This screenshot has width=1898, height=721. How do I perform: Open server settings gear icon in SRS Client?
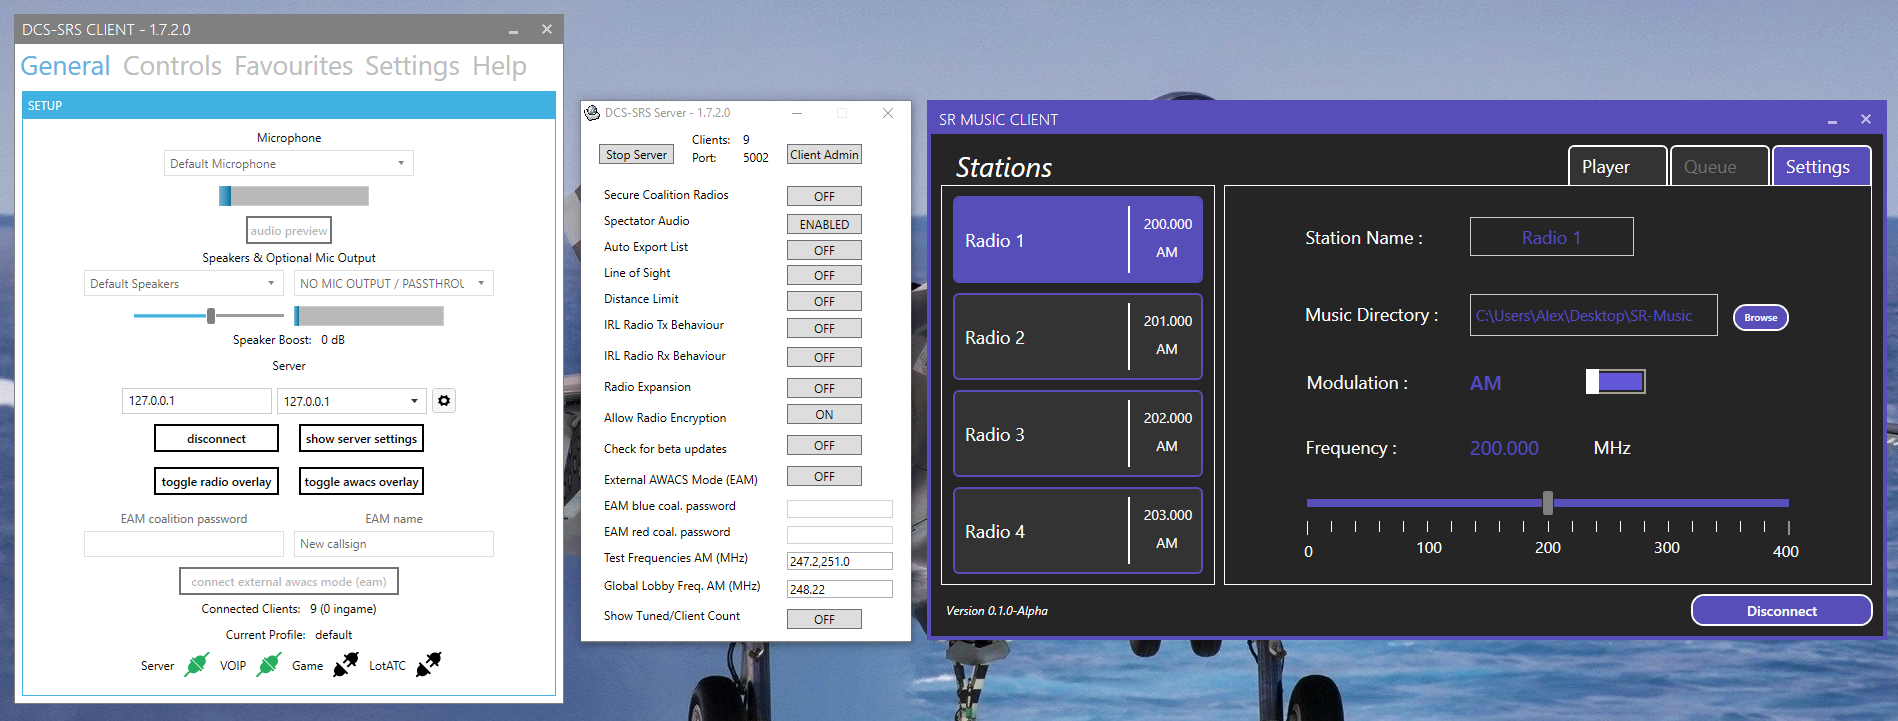pos(444,401)
